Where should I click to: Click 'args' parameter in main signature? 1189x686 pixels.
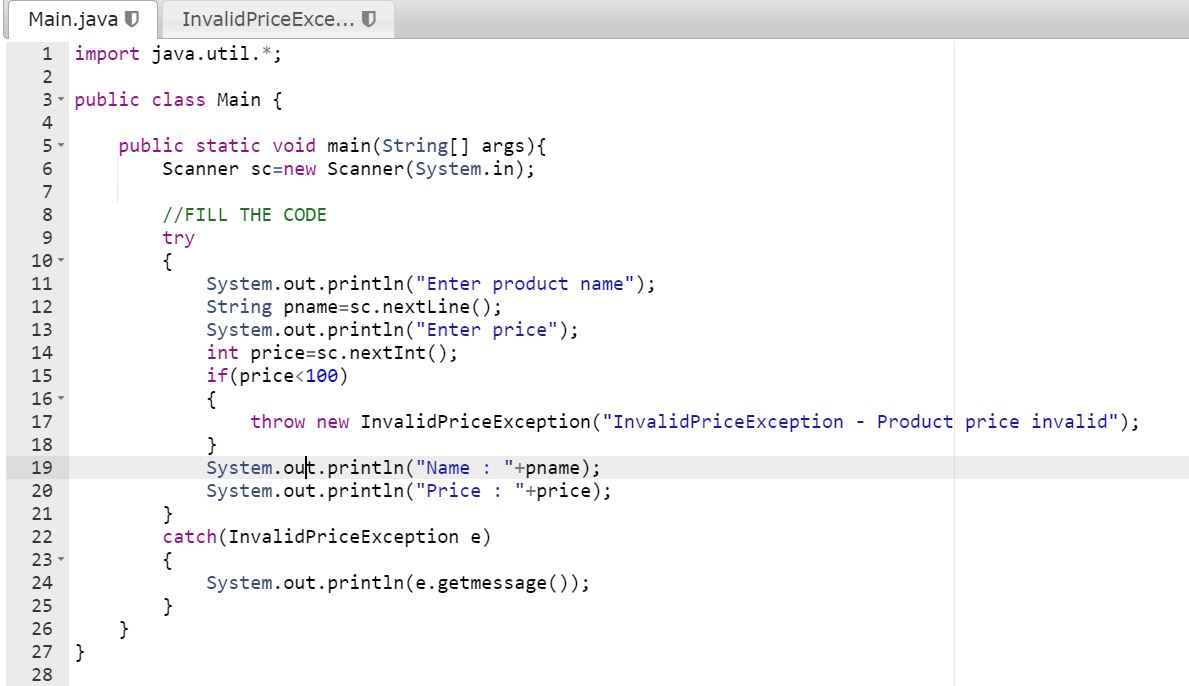(x=503, y=146)
